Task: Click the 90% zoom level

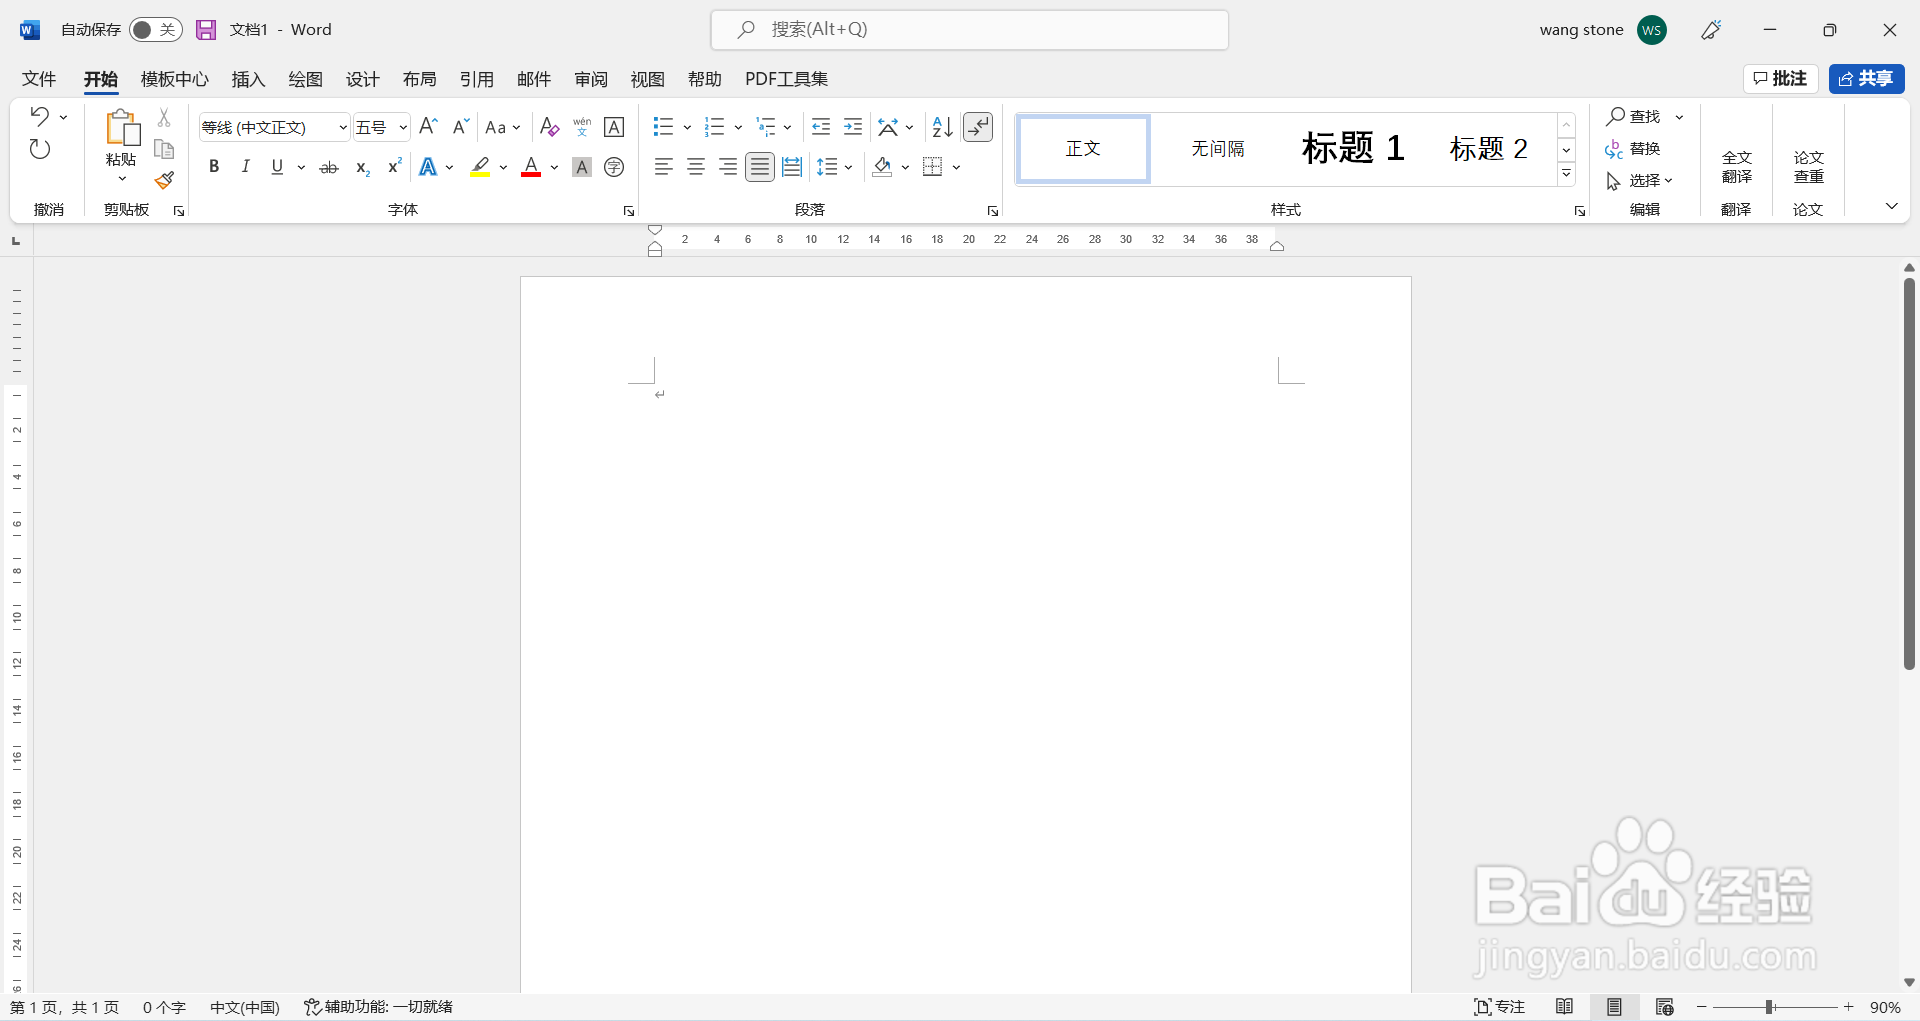Action: click(1885, 1007)
